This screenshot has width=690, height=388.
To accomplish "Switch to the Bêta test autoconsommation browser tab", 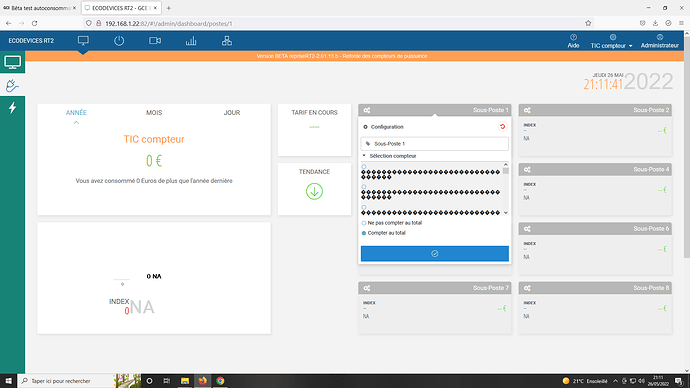I will click(x=40, y=8).
